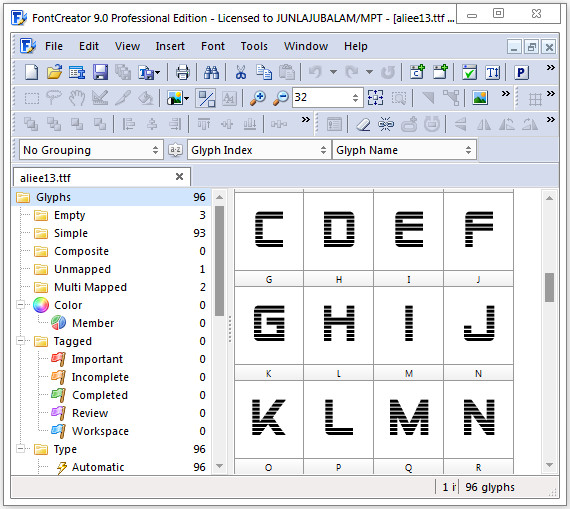Screen dimensions: 570x509
Task: Expand the main toolbar overflow chevron
Action: click(551, 68)
